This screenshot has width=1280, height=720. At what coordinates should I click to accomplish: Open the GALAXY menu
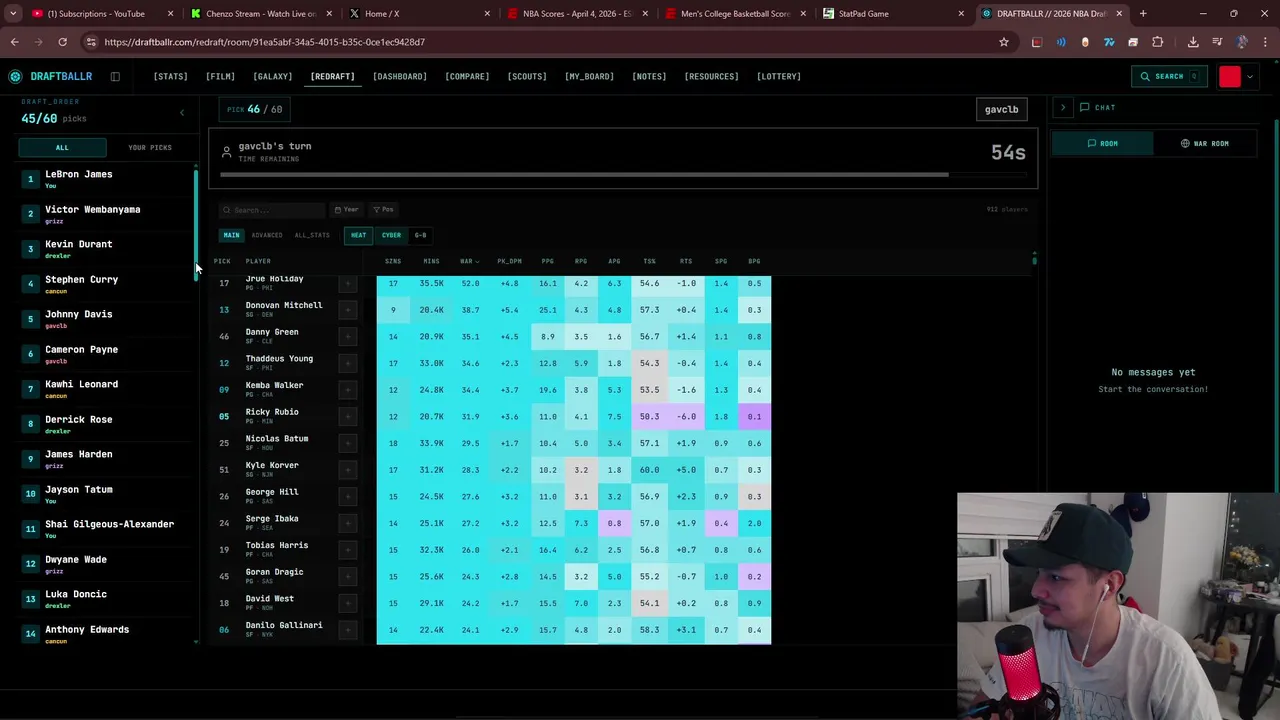click(x=272, y=76)
